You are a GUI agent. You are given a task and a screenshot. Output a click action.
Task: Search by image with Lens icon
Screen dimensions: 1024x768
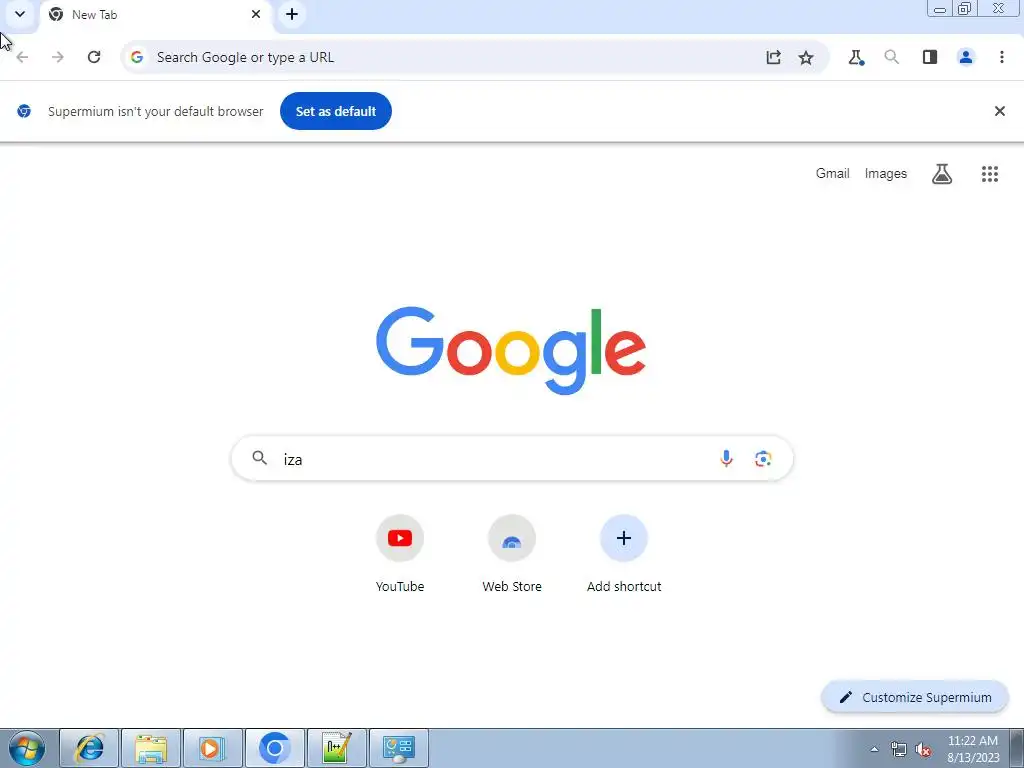click(x=763, y=458)
